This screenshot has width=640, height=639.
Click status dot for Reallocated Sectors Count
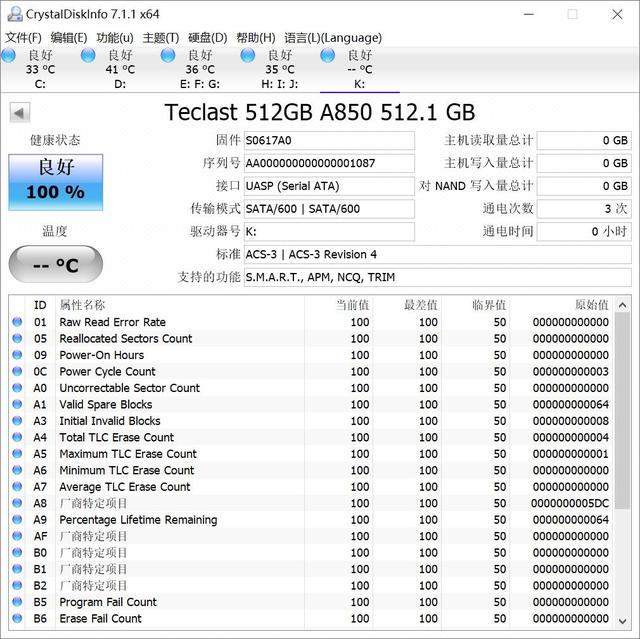click(x=17, y=338)
